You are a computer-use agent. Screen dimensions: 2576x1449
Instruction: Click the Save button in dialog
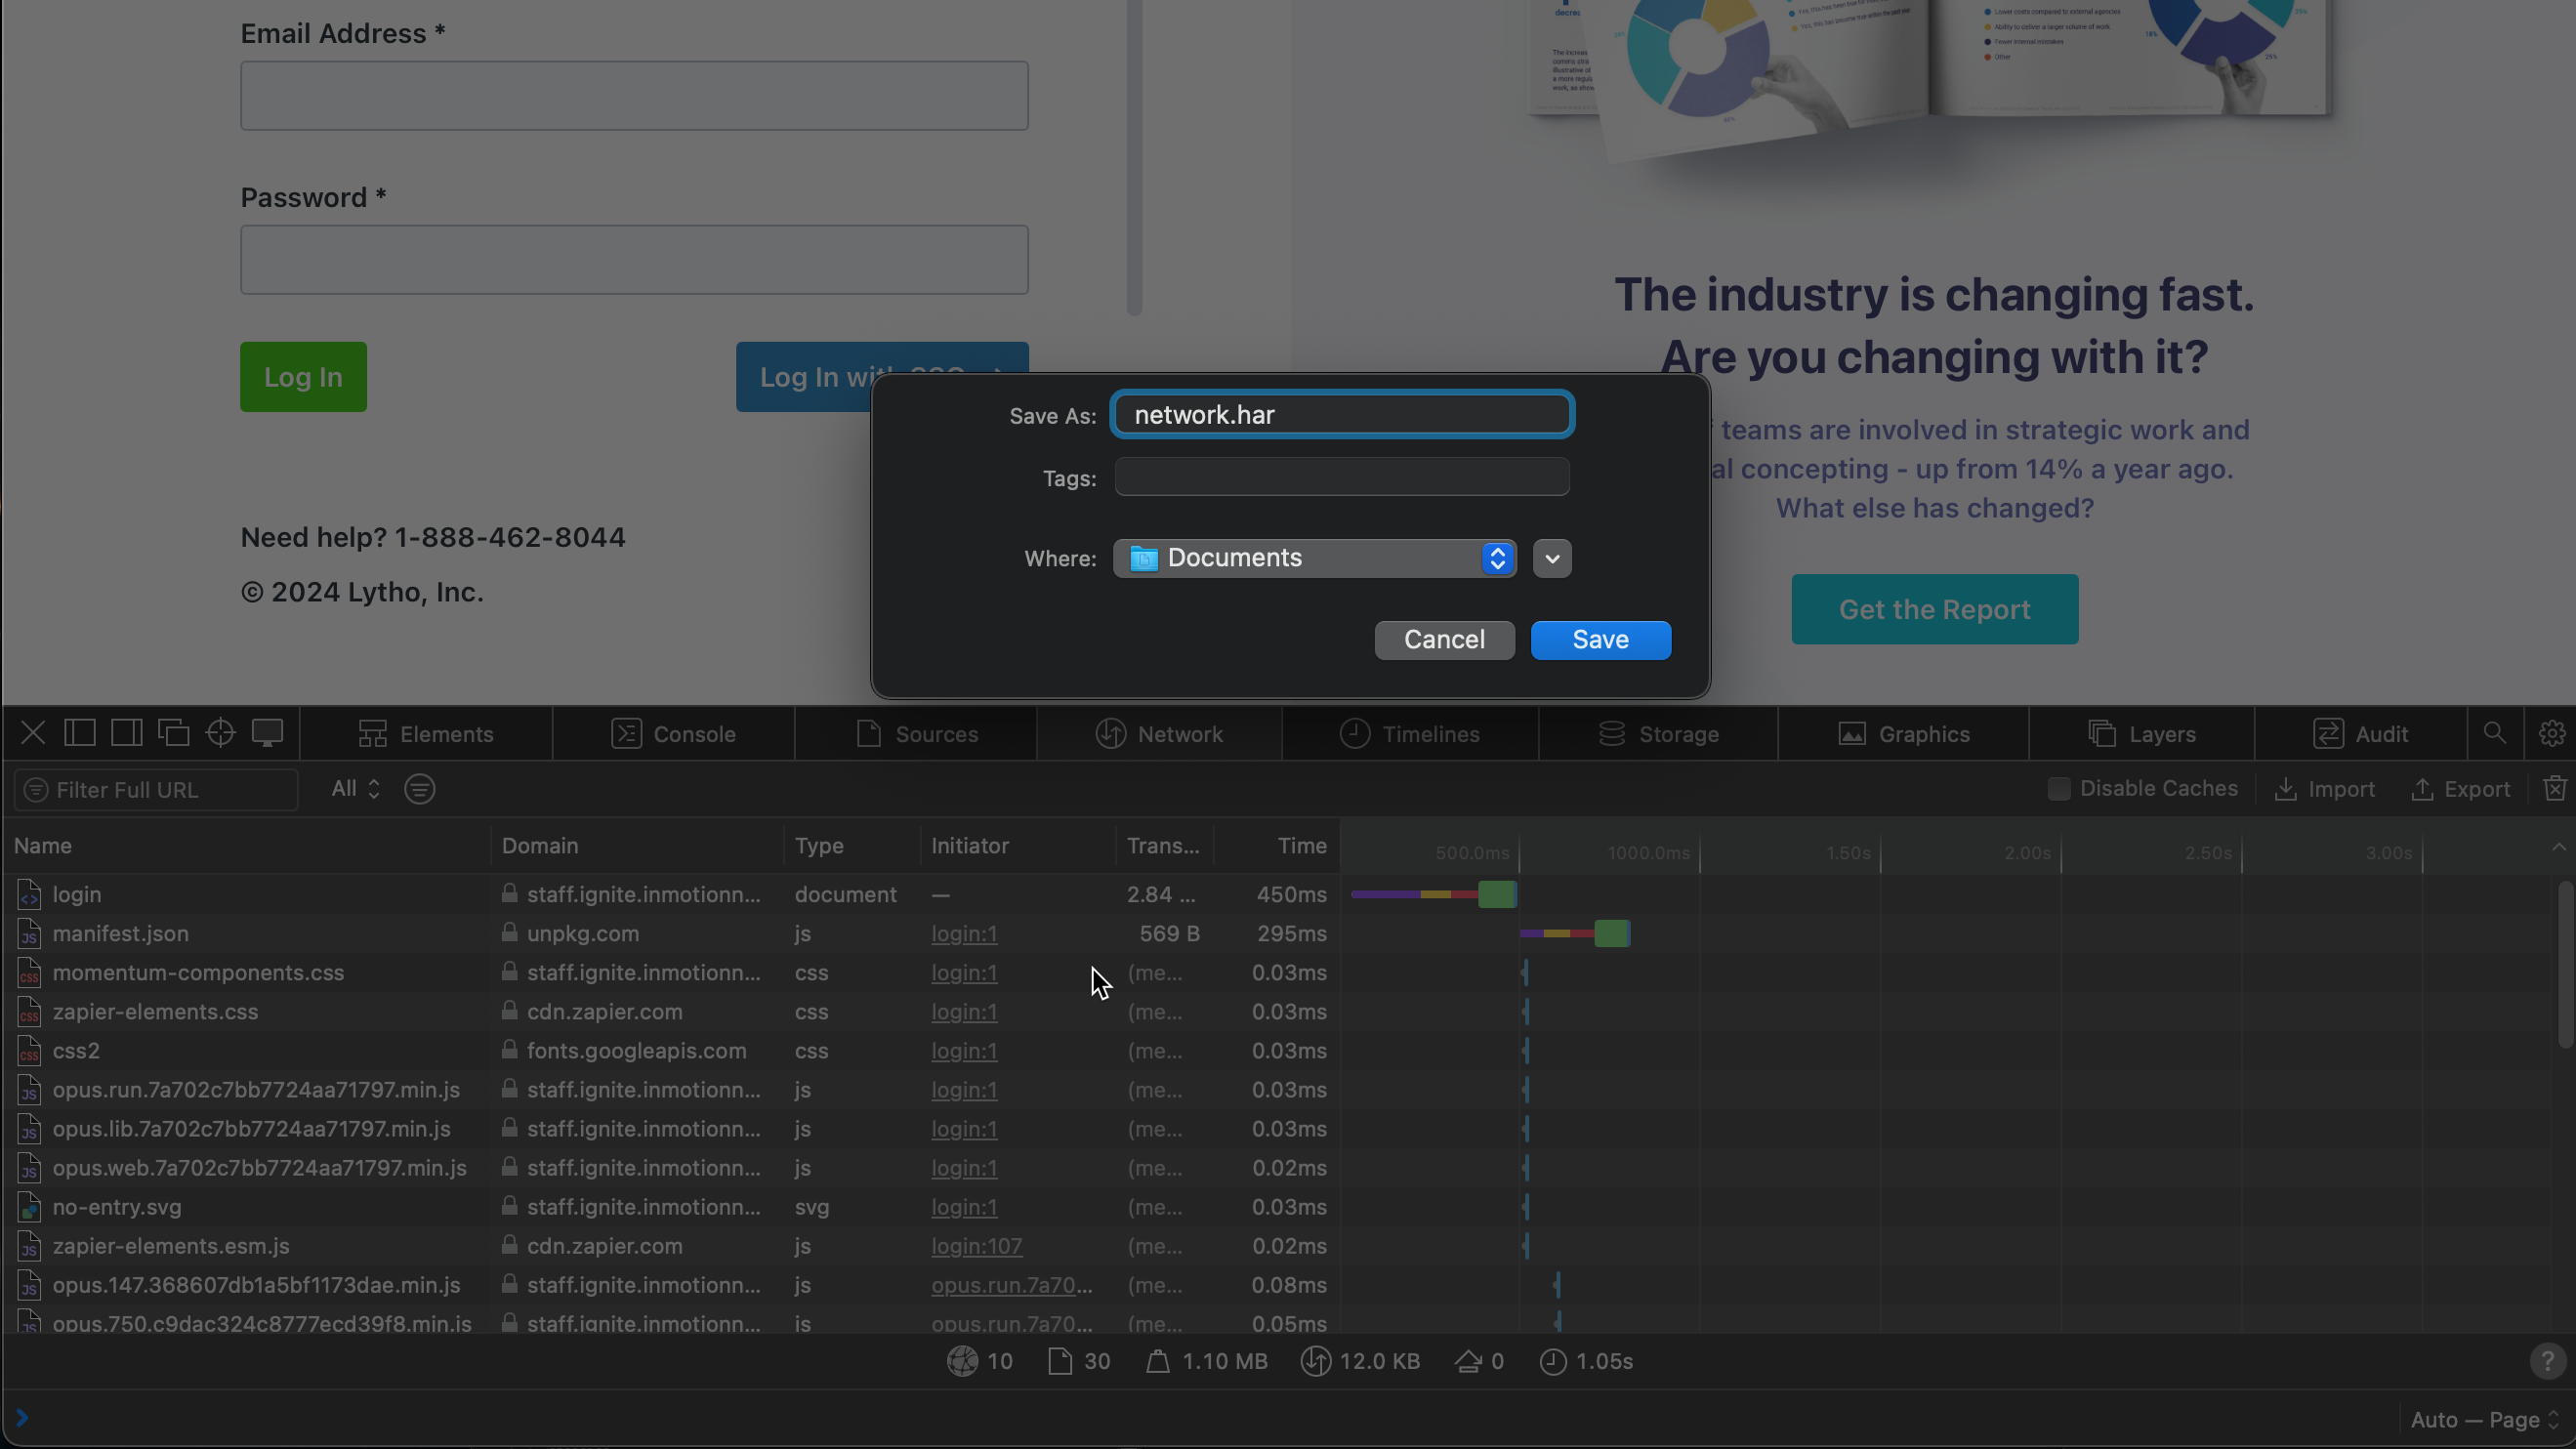[x=1600, y=640]
